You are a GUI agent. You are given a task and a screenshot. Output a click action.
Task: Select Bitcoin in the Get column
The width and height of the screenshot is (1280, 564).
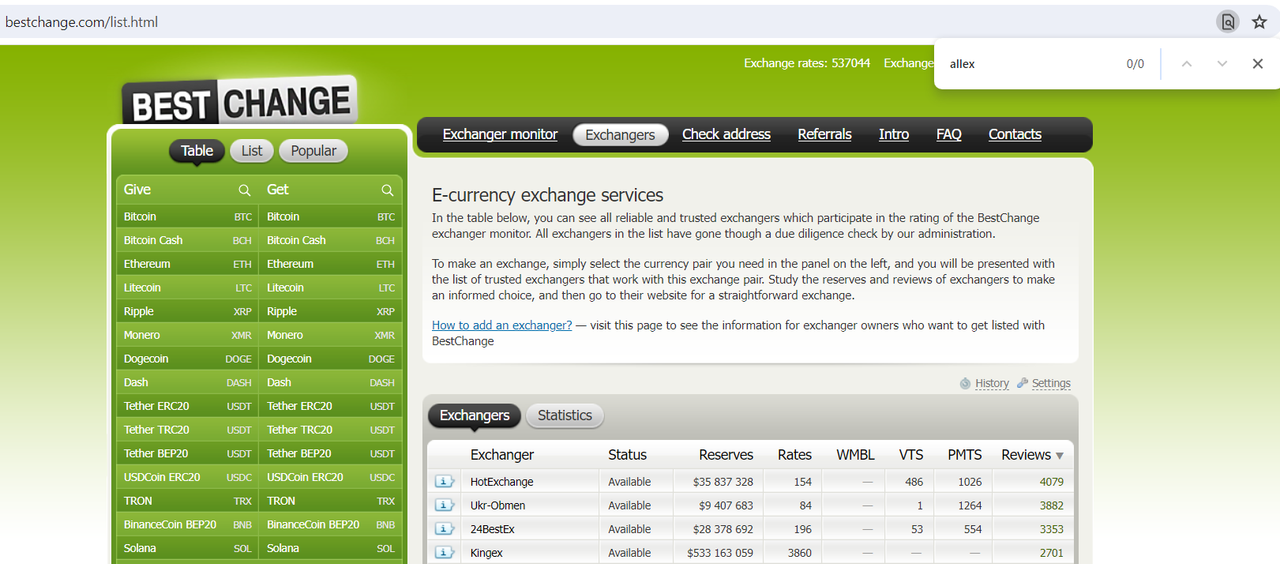click(x=331, y=217)
